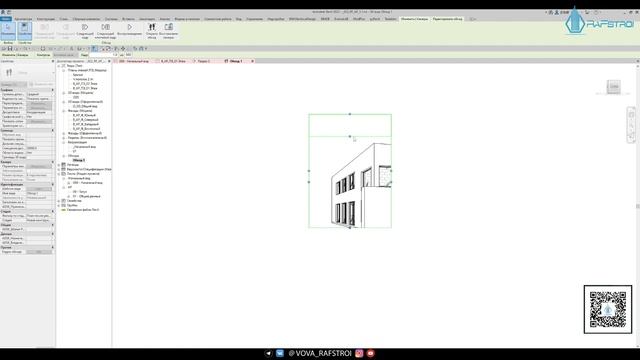Close the Диспетчер проекта (Project Browser) panel
Screen dimensions: 640x360
coord(109,61)
